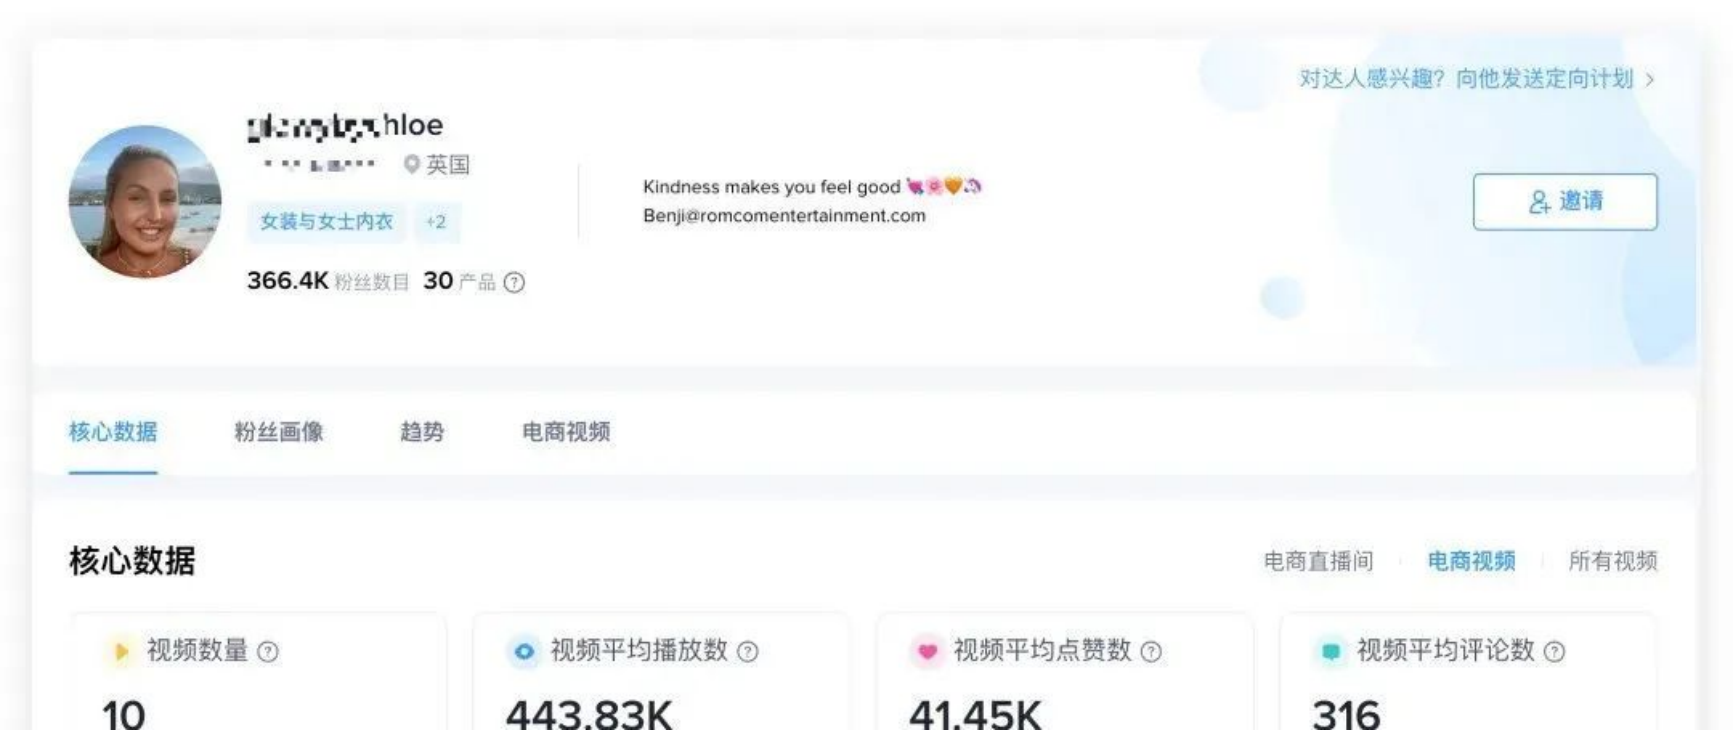
Task: Click the help icon beside 视频平均点赞数
Action: pos(1151,652)
